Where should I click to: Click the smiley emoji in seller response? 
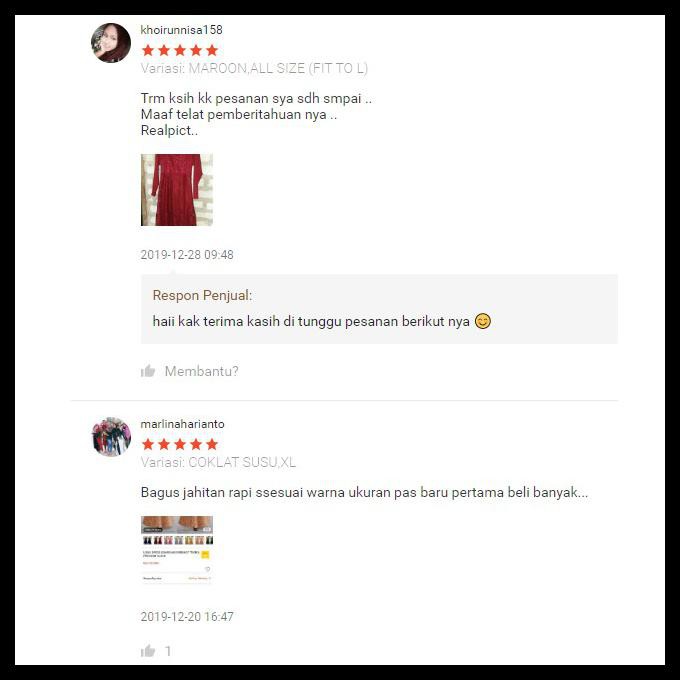tap(483, 321)
